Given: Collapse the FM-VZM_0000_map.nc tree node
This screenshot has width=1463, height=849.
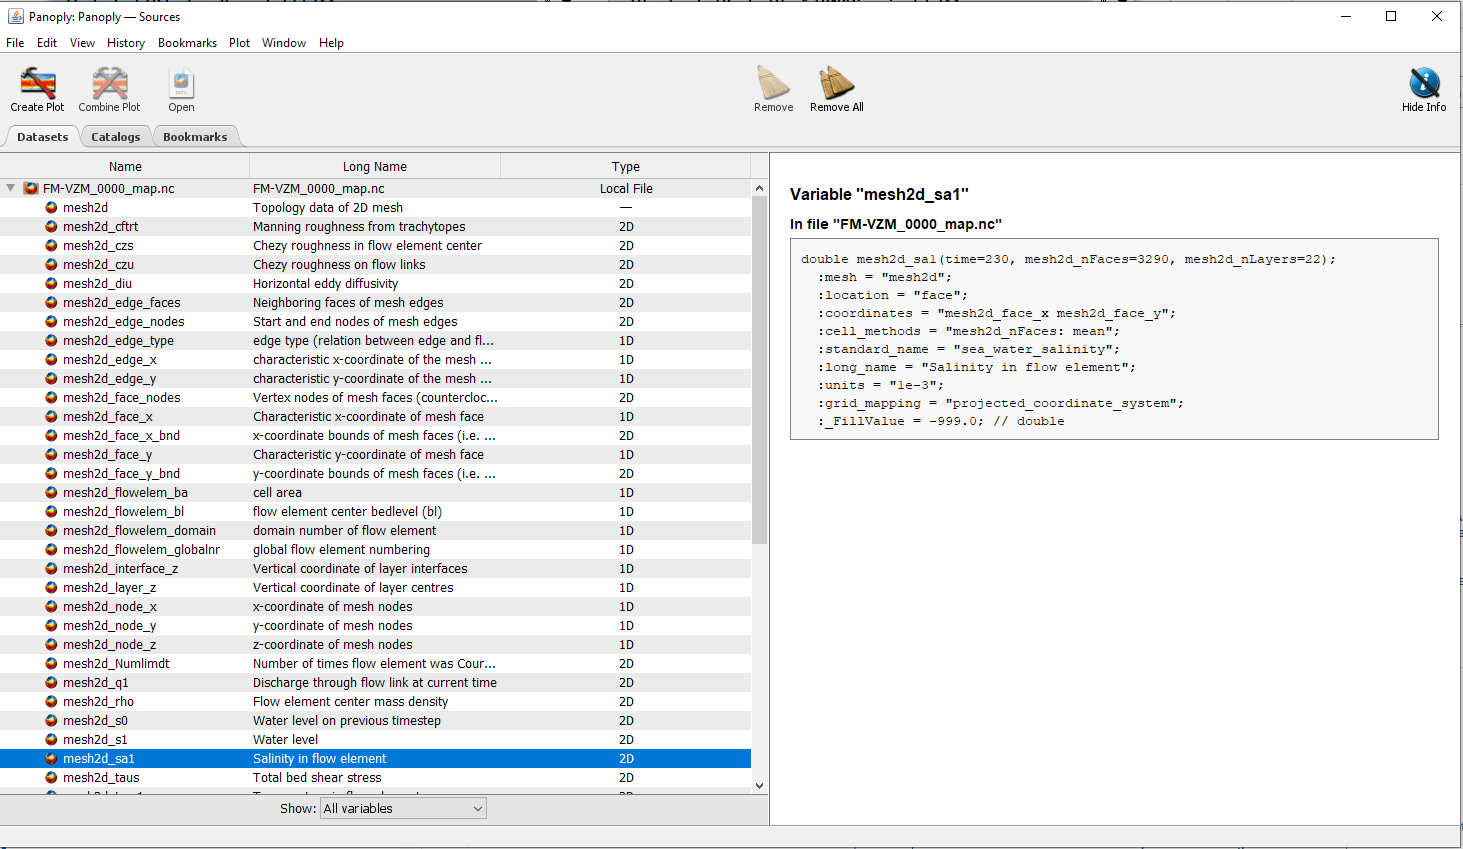Looking at the screenshot, I should point(11,188).
